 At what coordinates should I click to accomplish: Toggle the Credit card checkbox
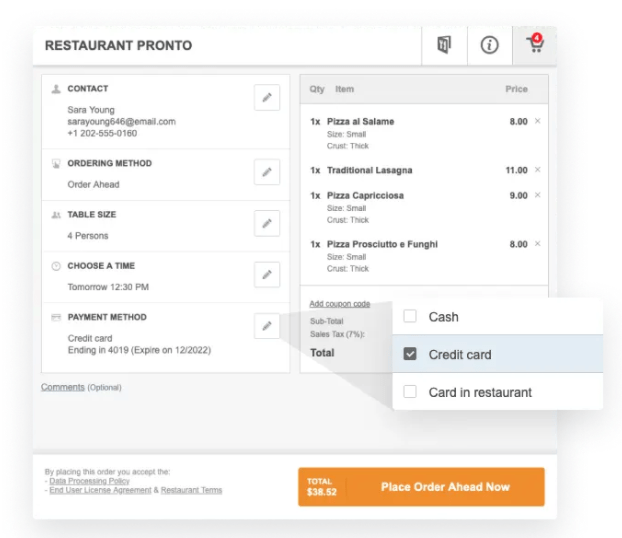tap(410, 354)
